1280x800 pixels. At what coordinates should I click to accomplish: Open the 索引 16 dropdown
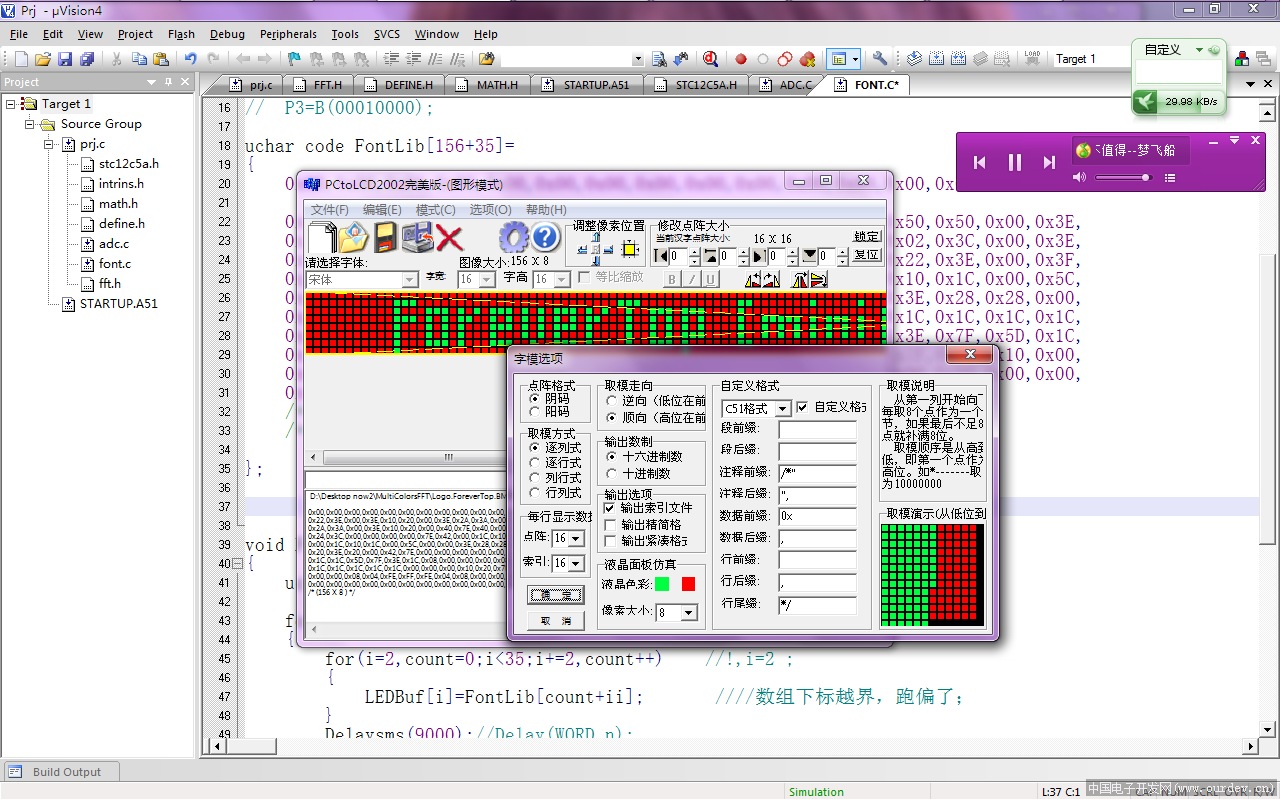[576, 564]
